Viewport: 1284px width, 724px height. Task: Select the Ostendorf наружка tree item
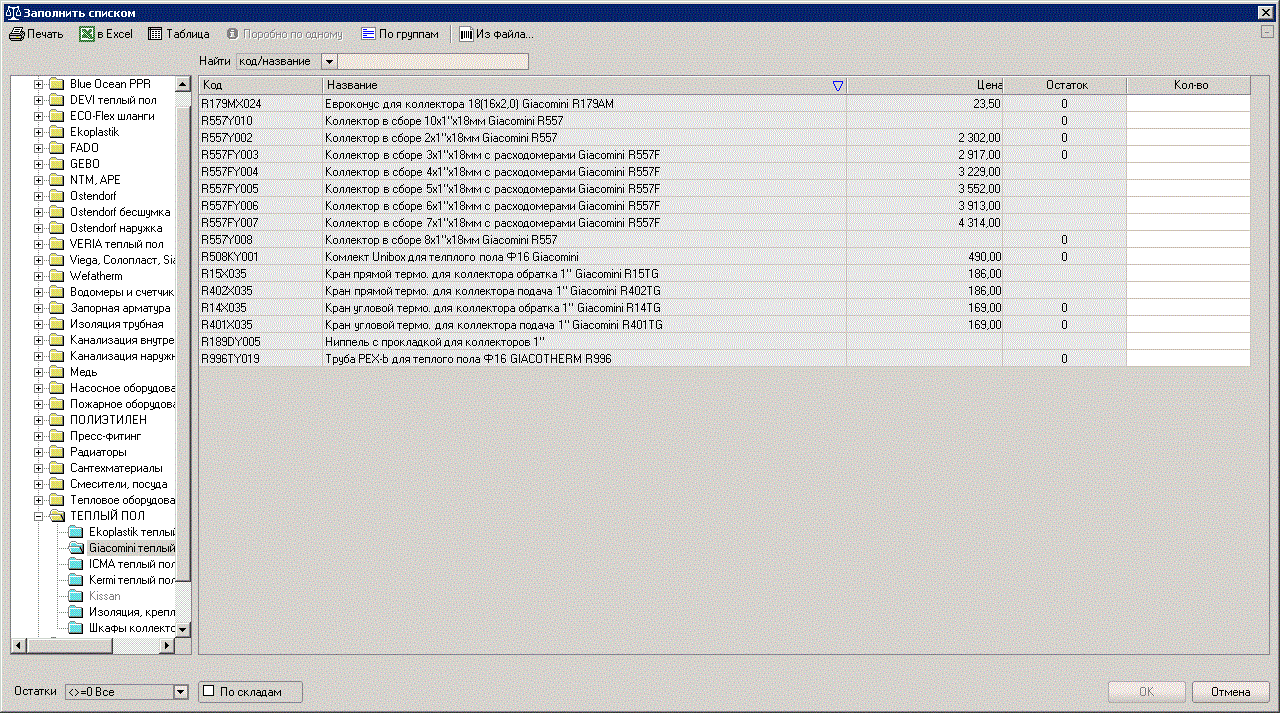(116, 228)
